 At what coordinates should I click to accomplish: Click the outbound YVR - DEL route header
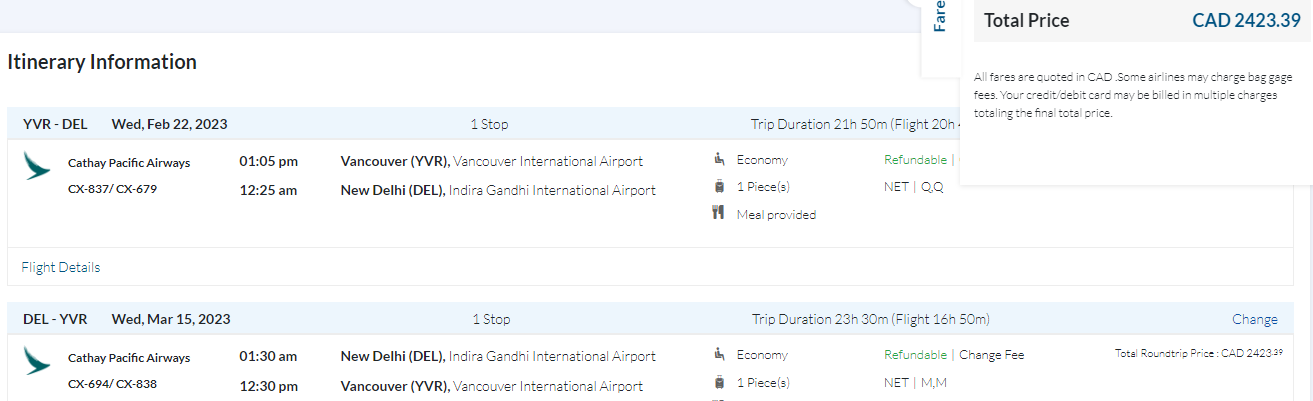pyautogui.click(x=55, y=125)
